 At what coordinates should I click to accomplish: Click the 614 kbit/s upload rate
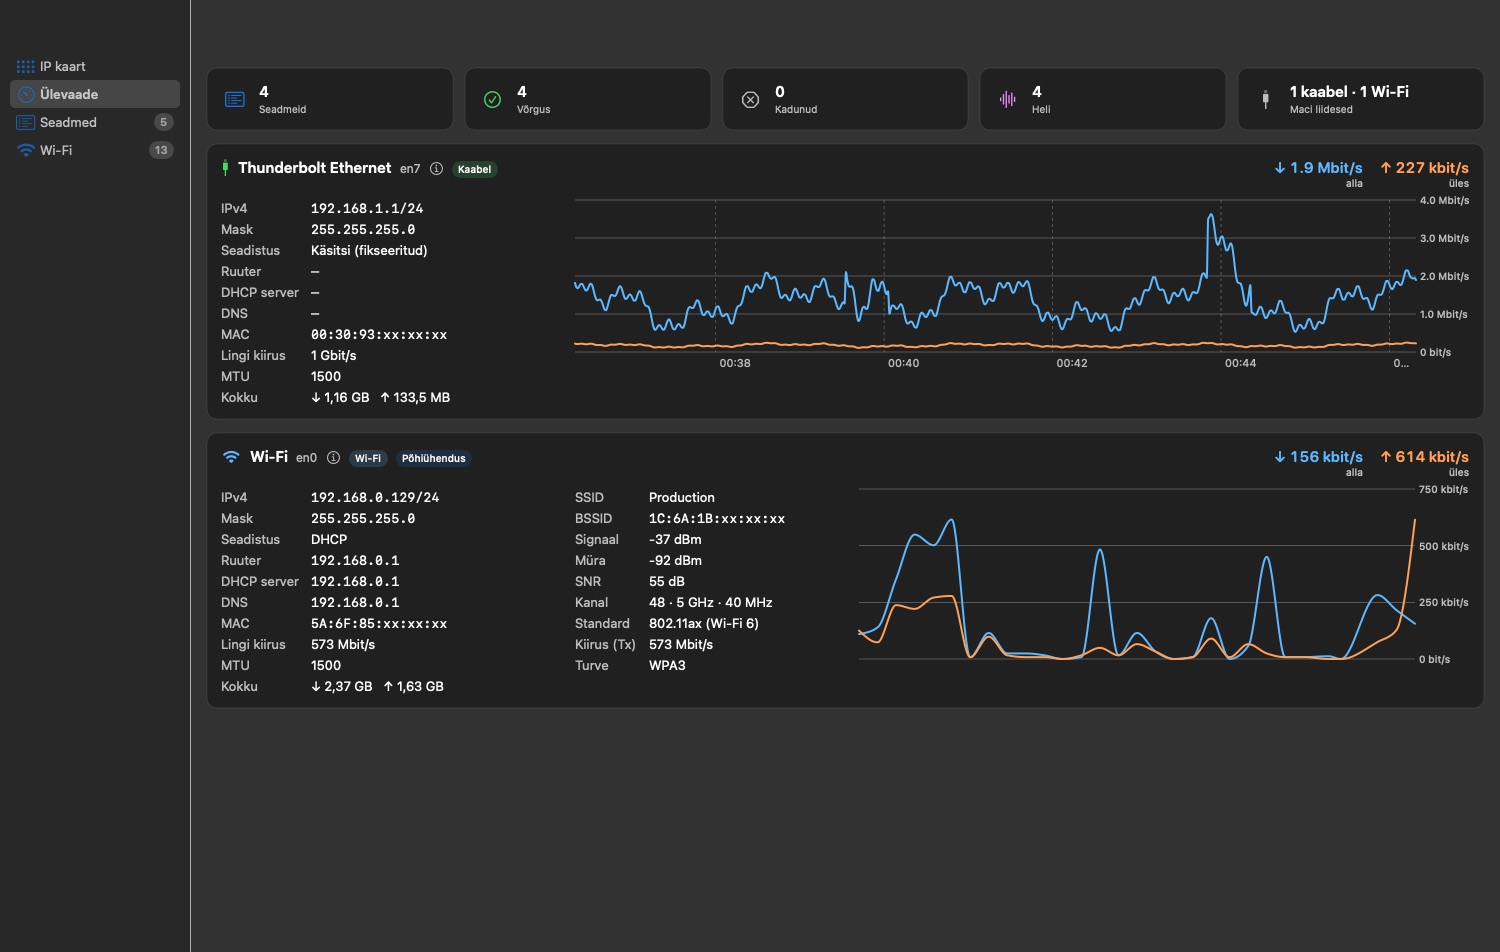1424,457
